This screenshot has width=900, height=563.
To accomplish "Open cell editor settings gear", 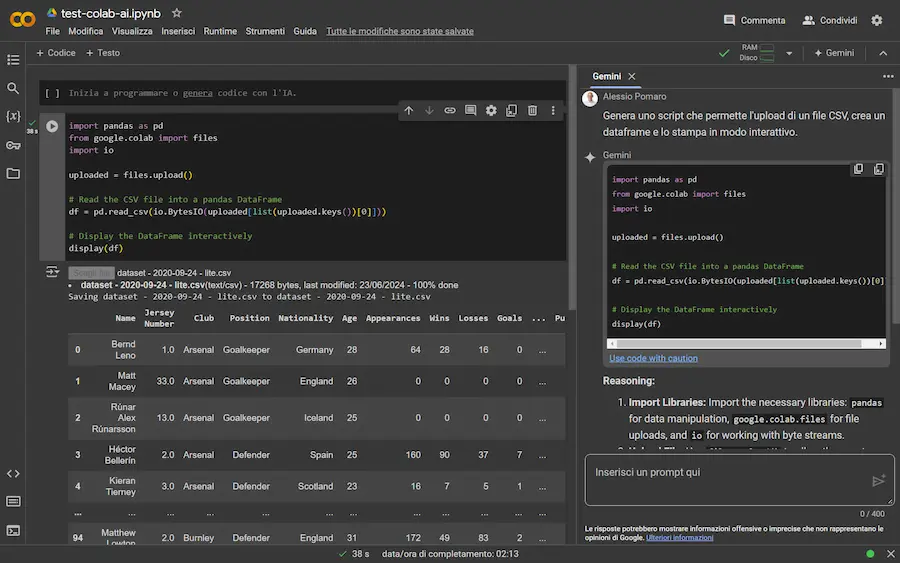I will click(491, 110).
